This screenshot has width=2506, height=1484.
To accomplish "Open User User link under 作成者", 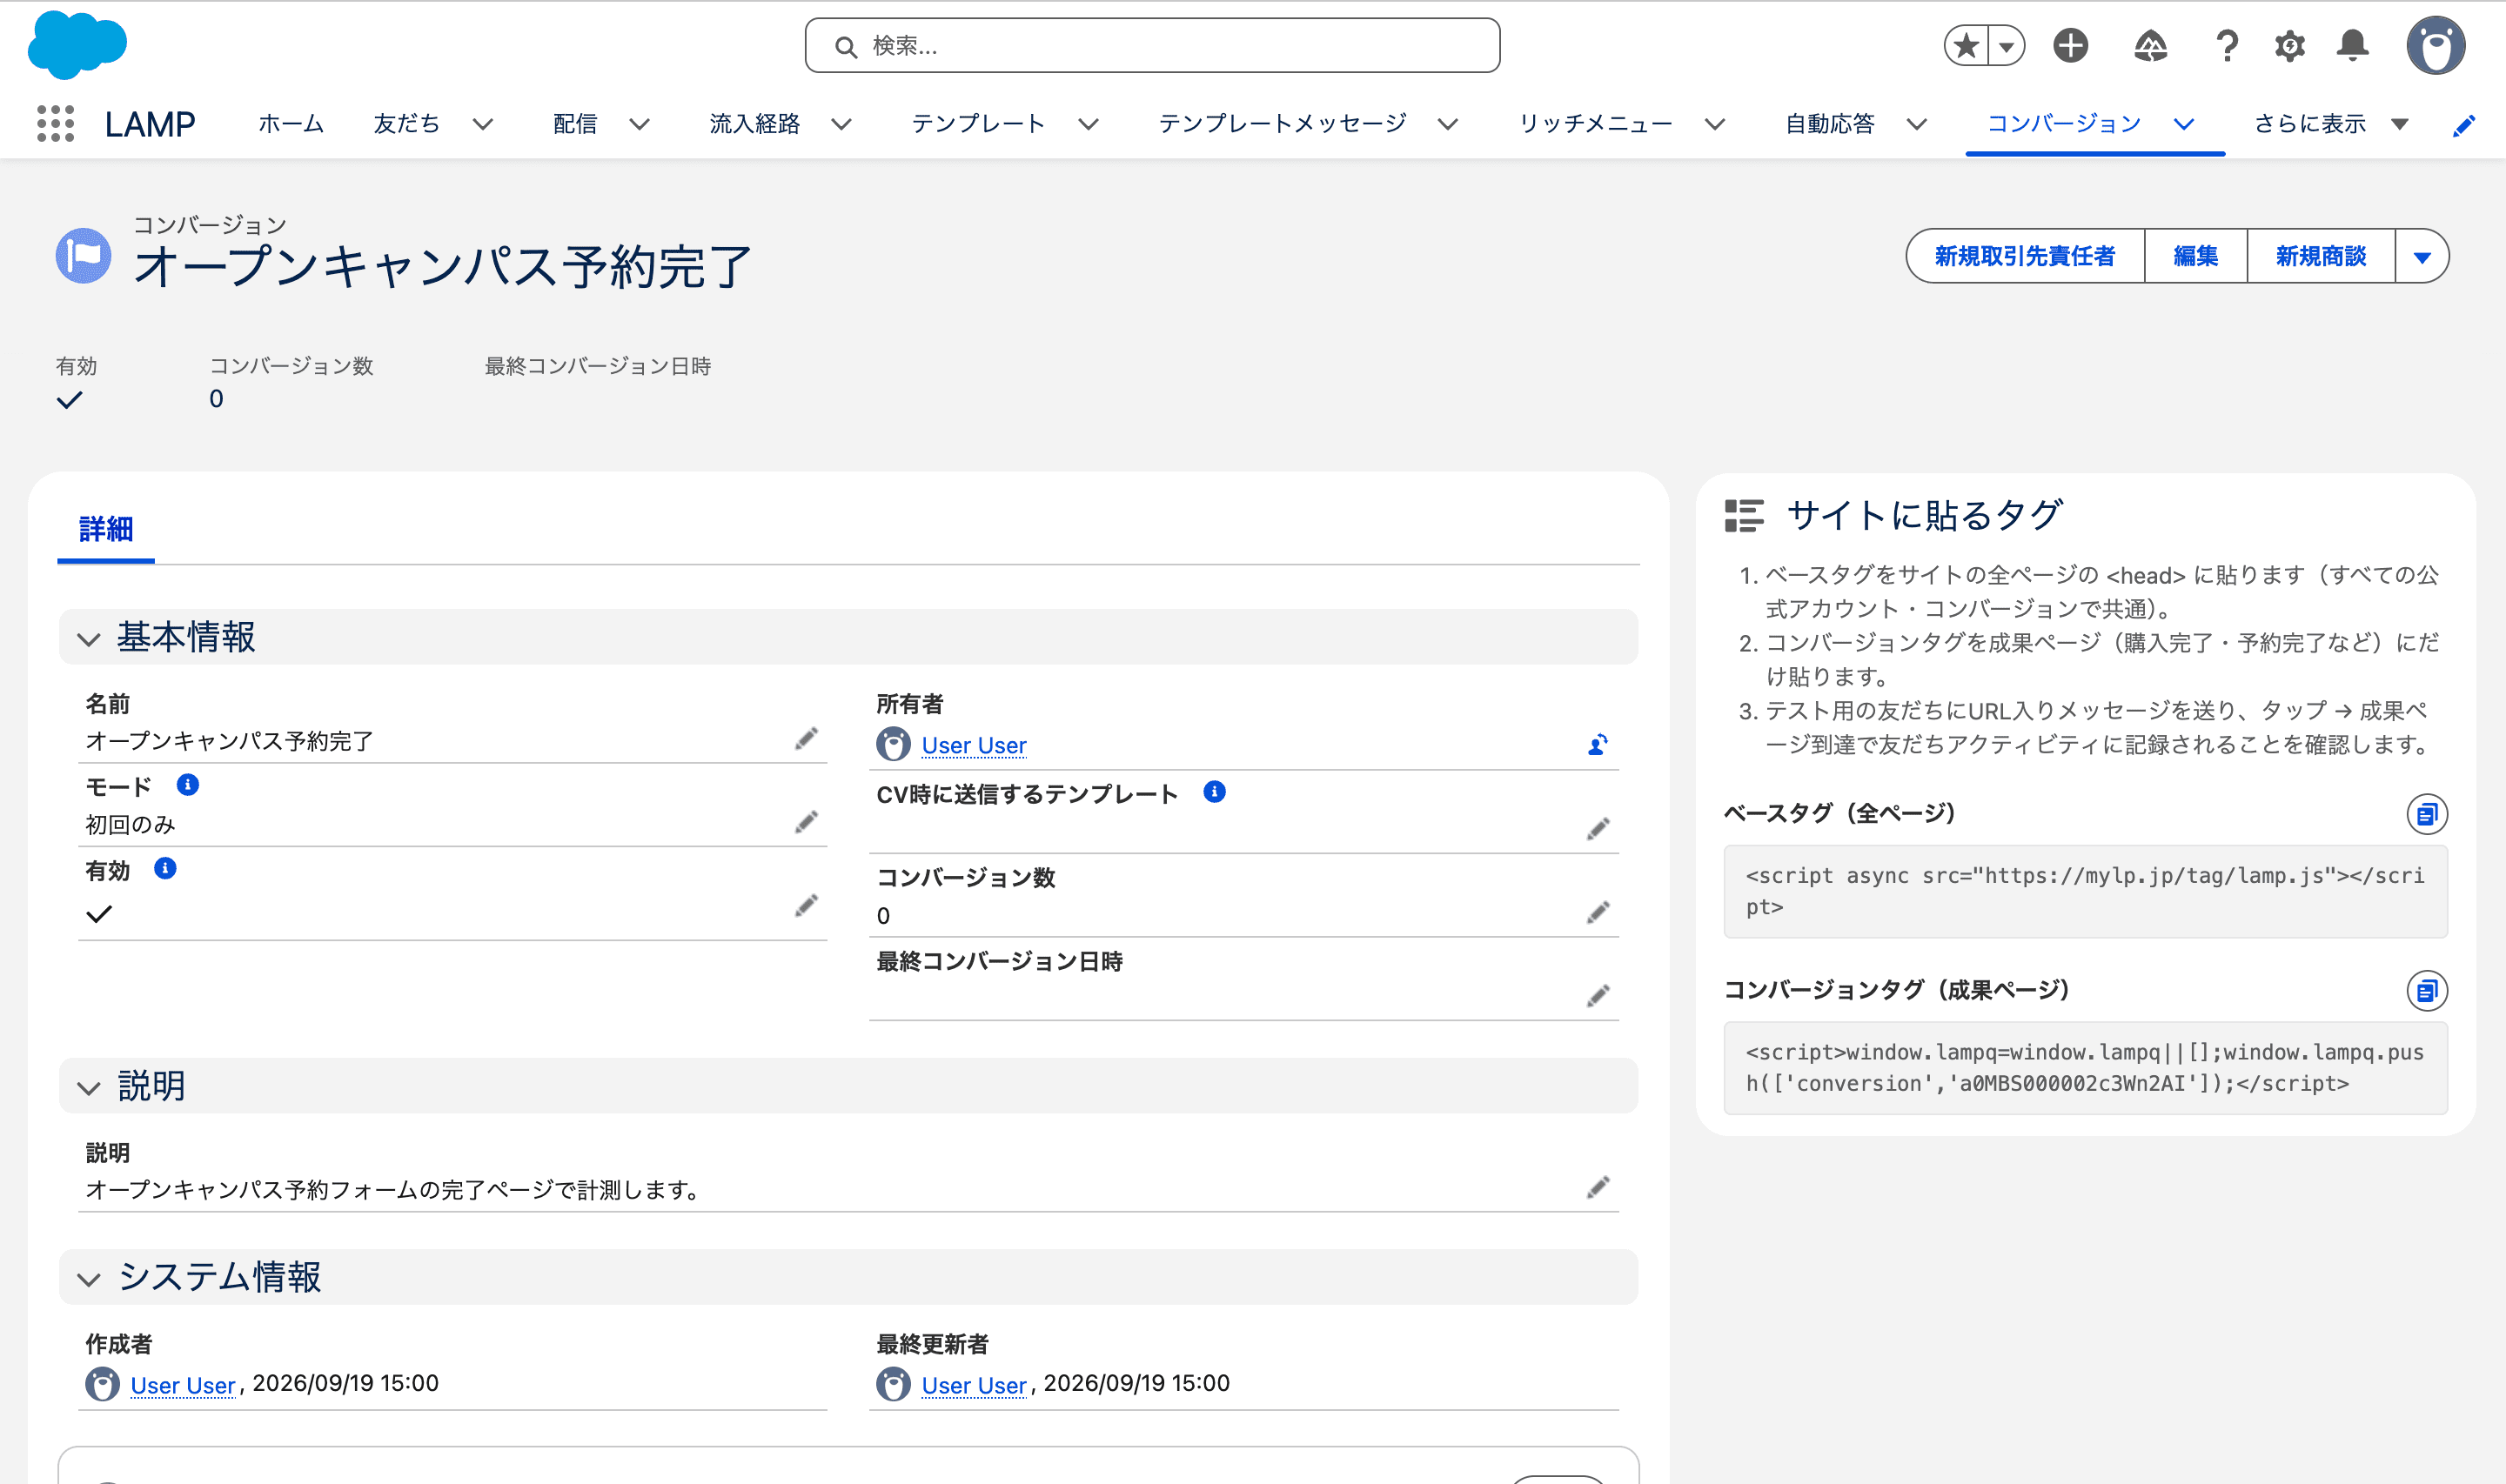I will click(183, 1386).
